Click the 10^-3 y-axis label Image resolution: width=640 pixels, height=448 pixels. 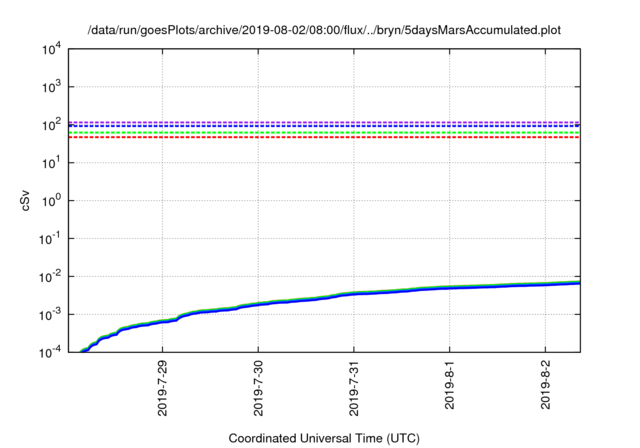[51, 315]
